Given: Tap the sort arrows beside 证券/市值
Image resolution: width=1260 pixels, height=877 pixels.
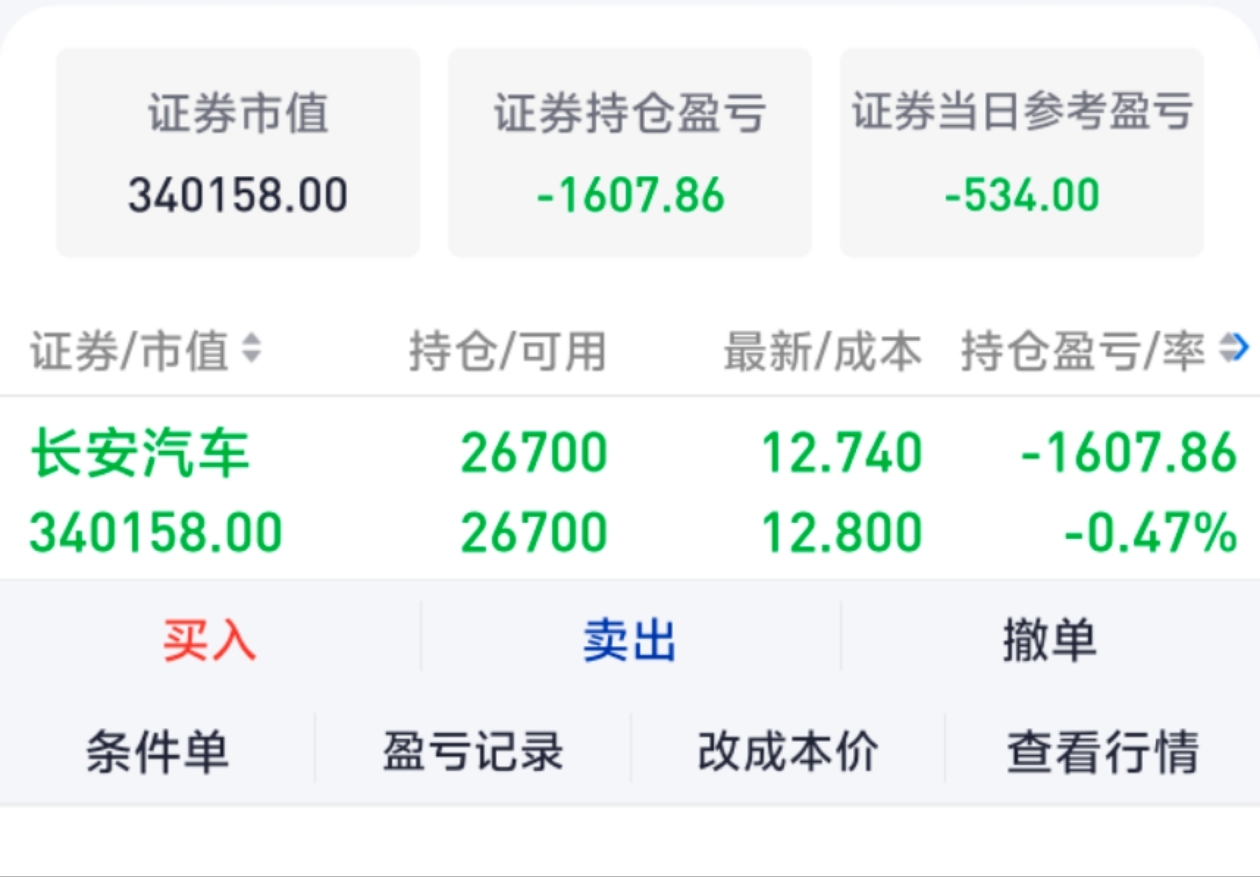Looking at the screenshot, I should click(x=251, y=349).
